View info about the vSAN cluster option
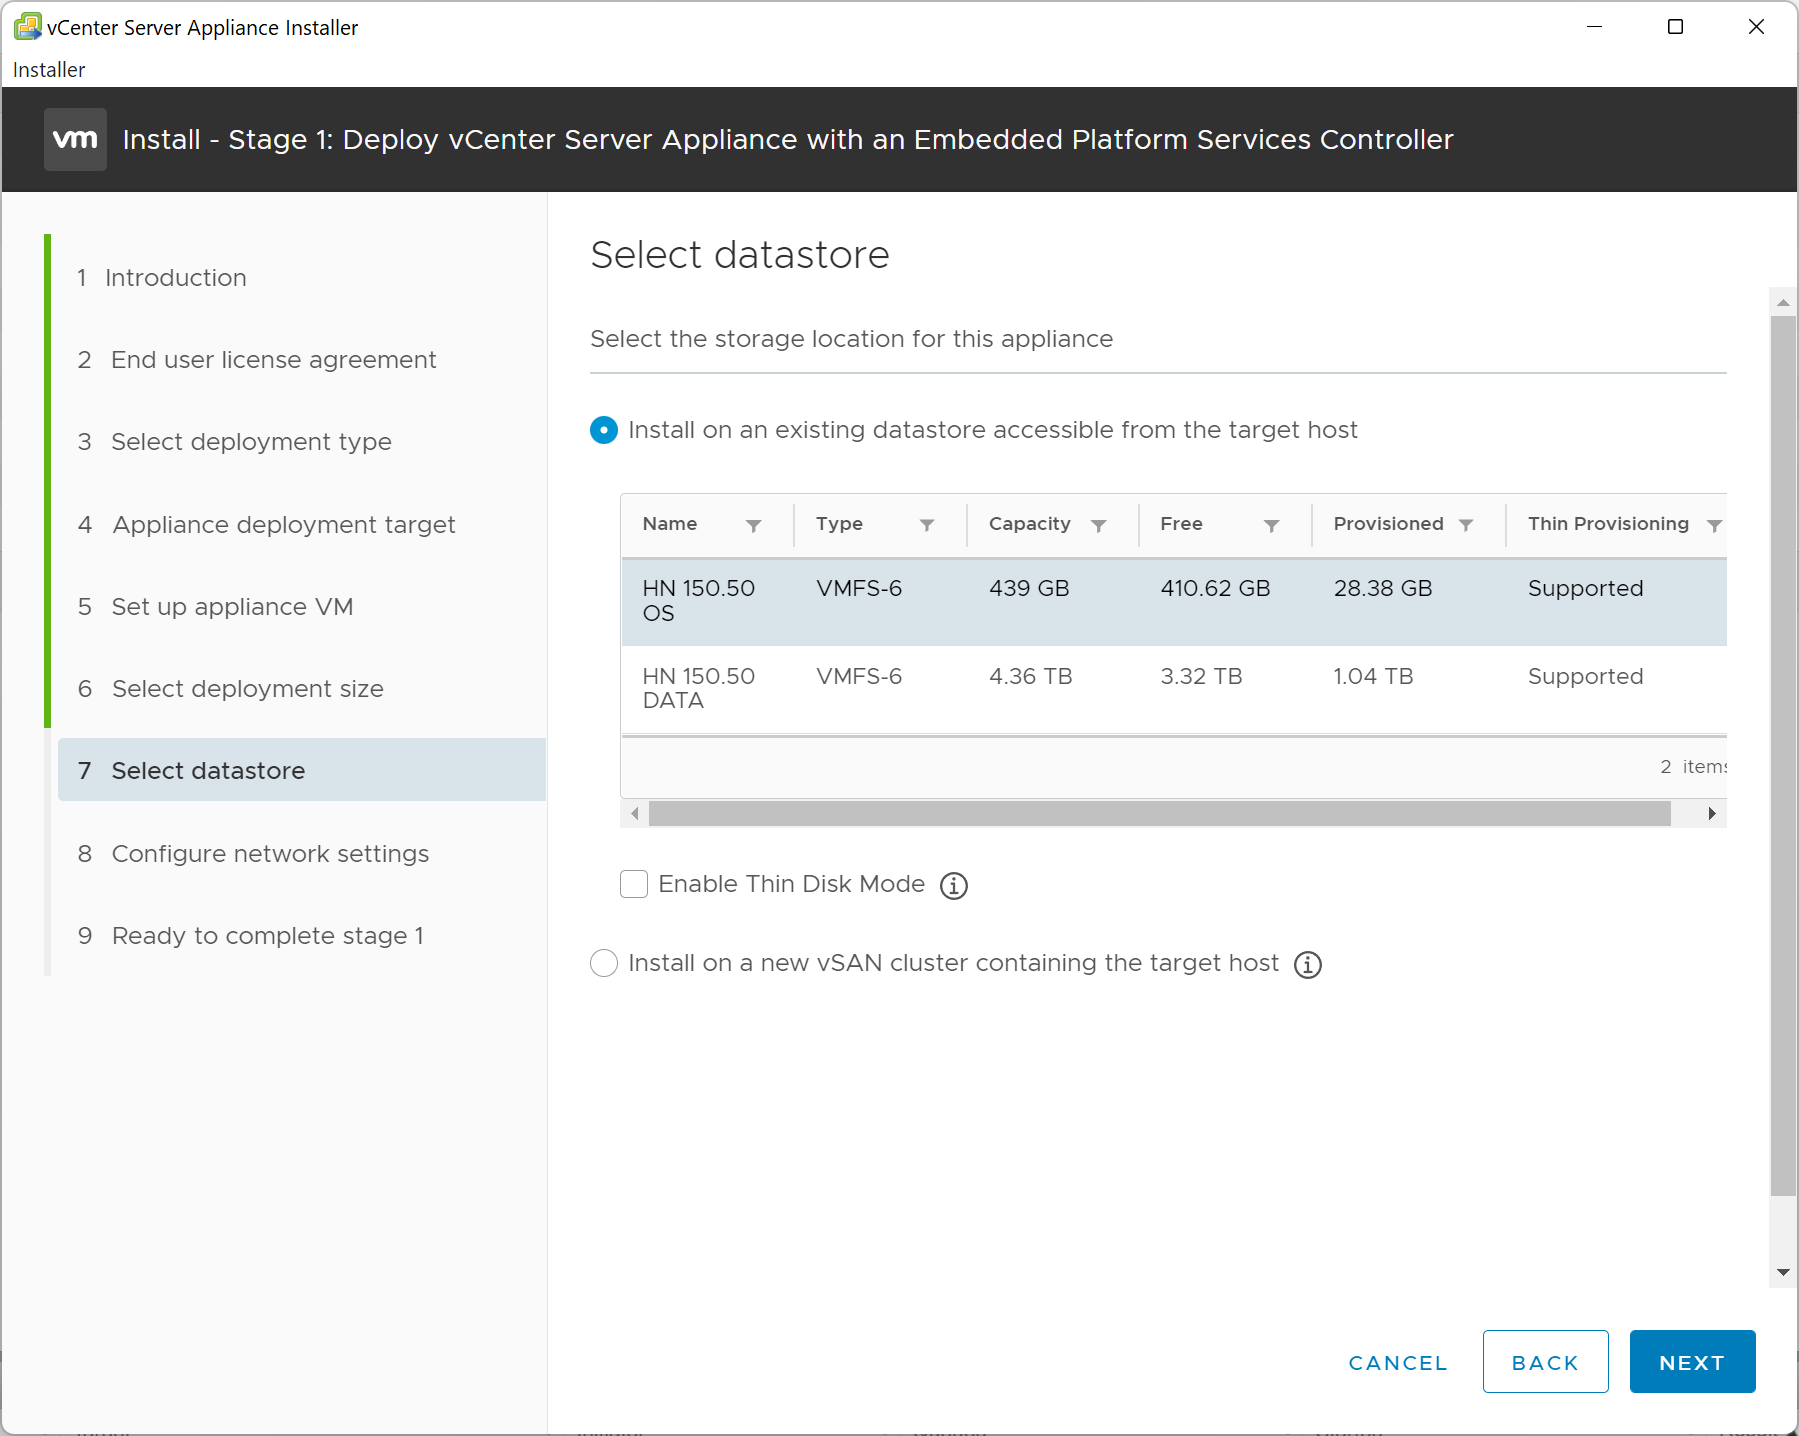 point(1308,964)
